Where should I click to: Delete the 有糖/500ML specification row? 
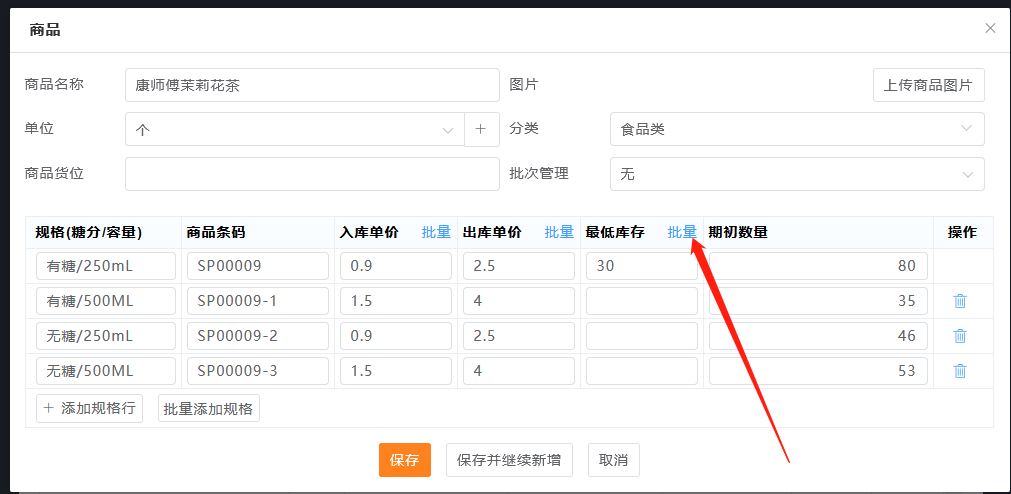pyautogui.click(x=959, y=301)
